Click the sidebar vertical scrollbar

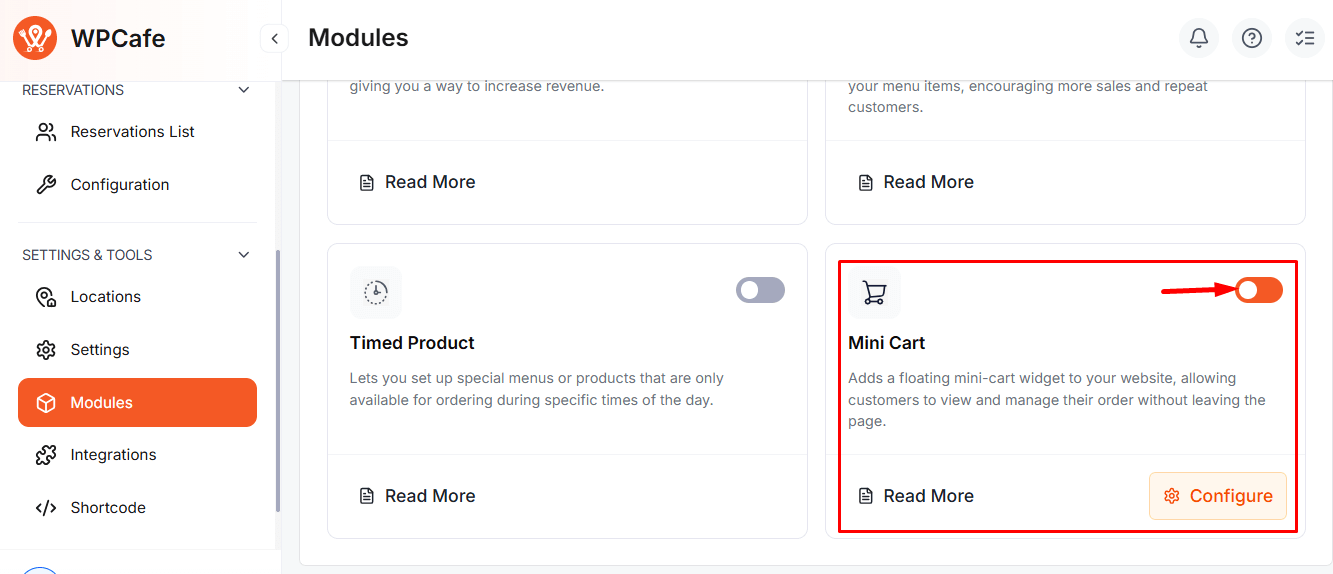click(x=278, y=380)
